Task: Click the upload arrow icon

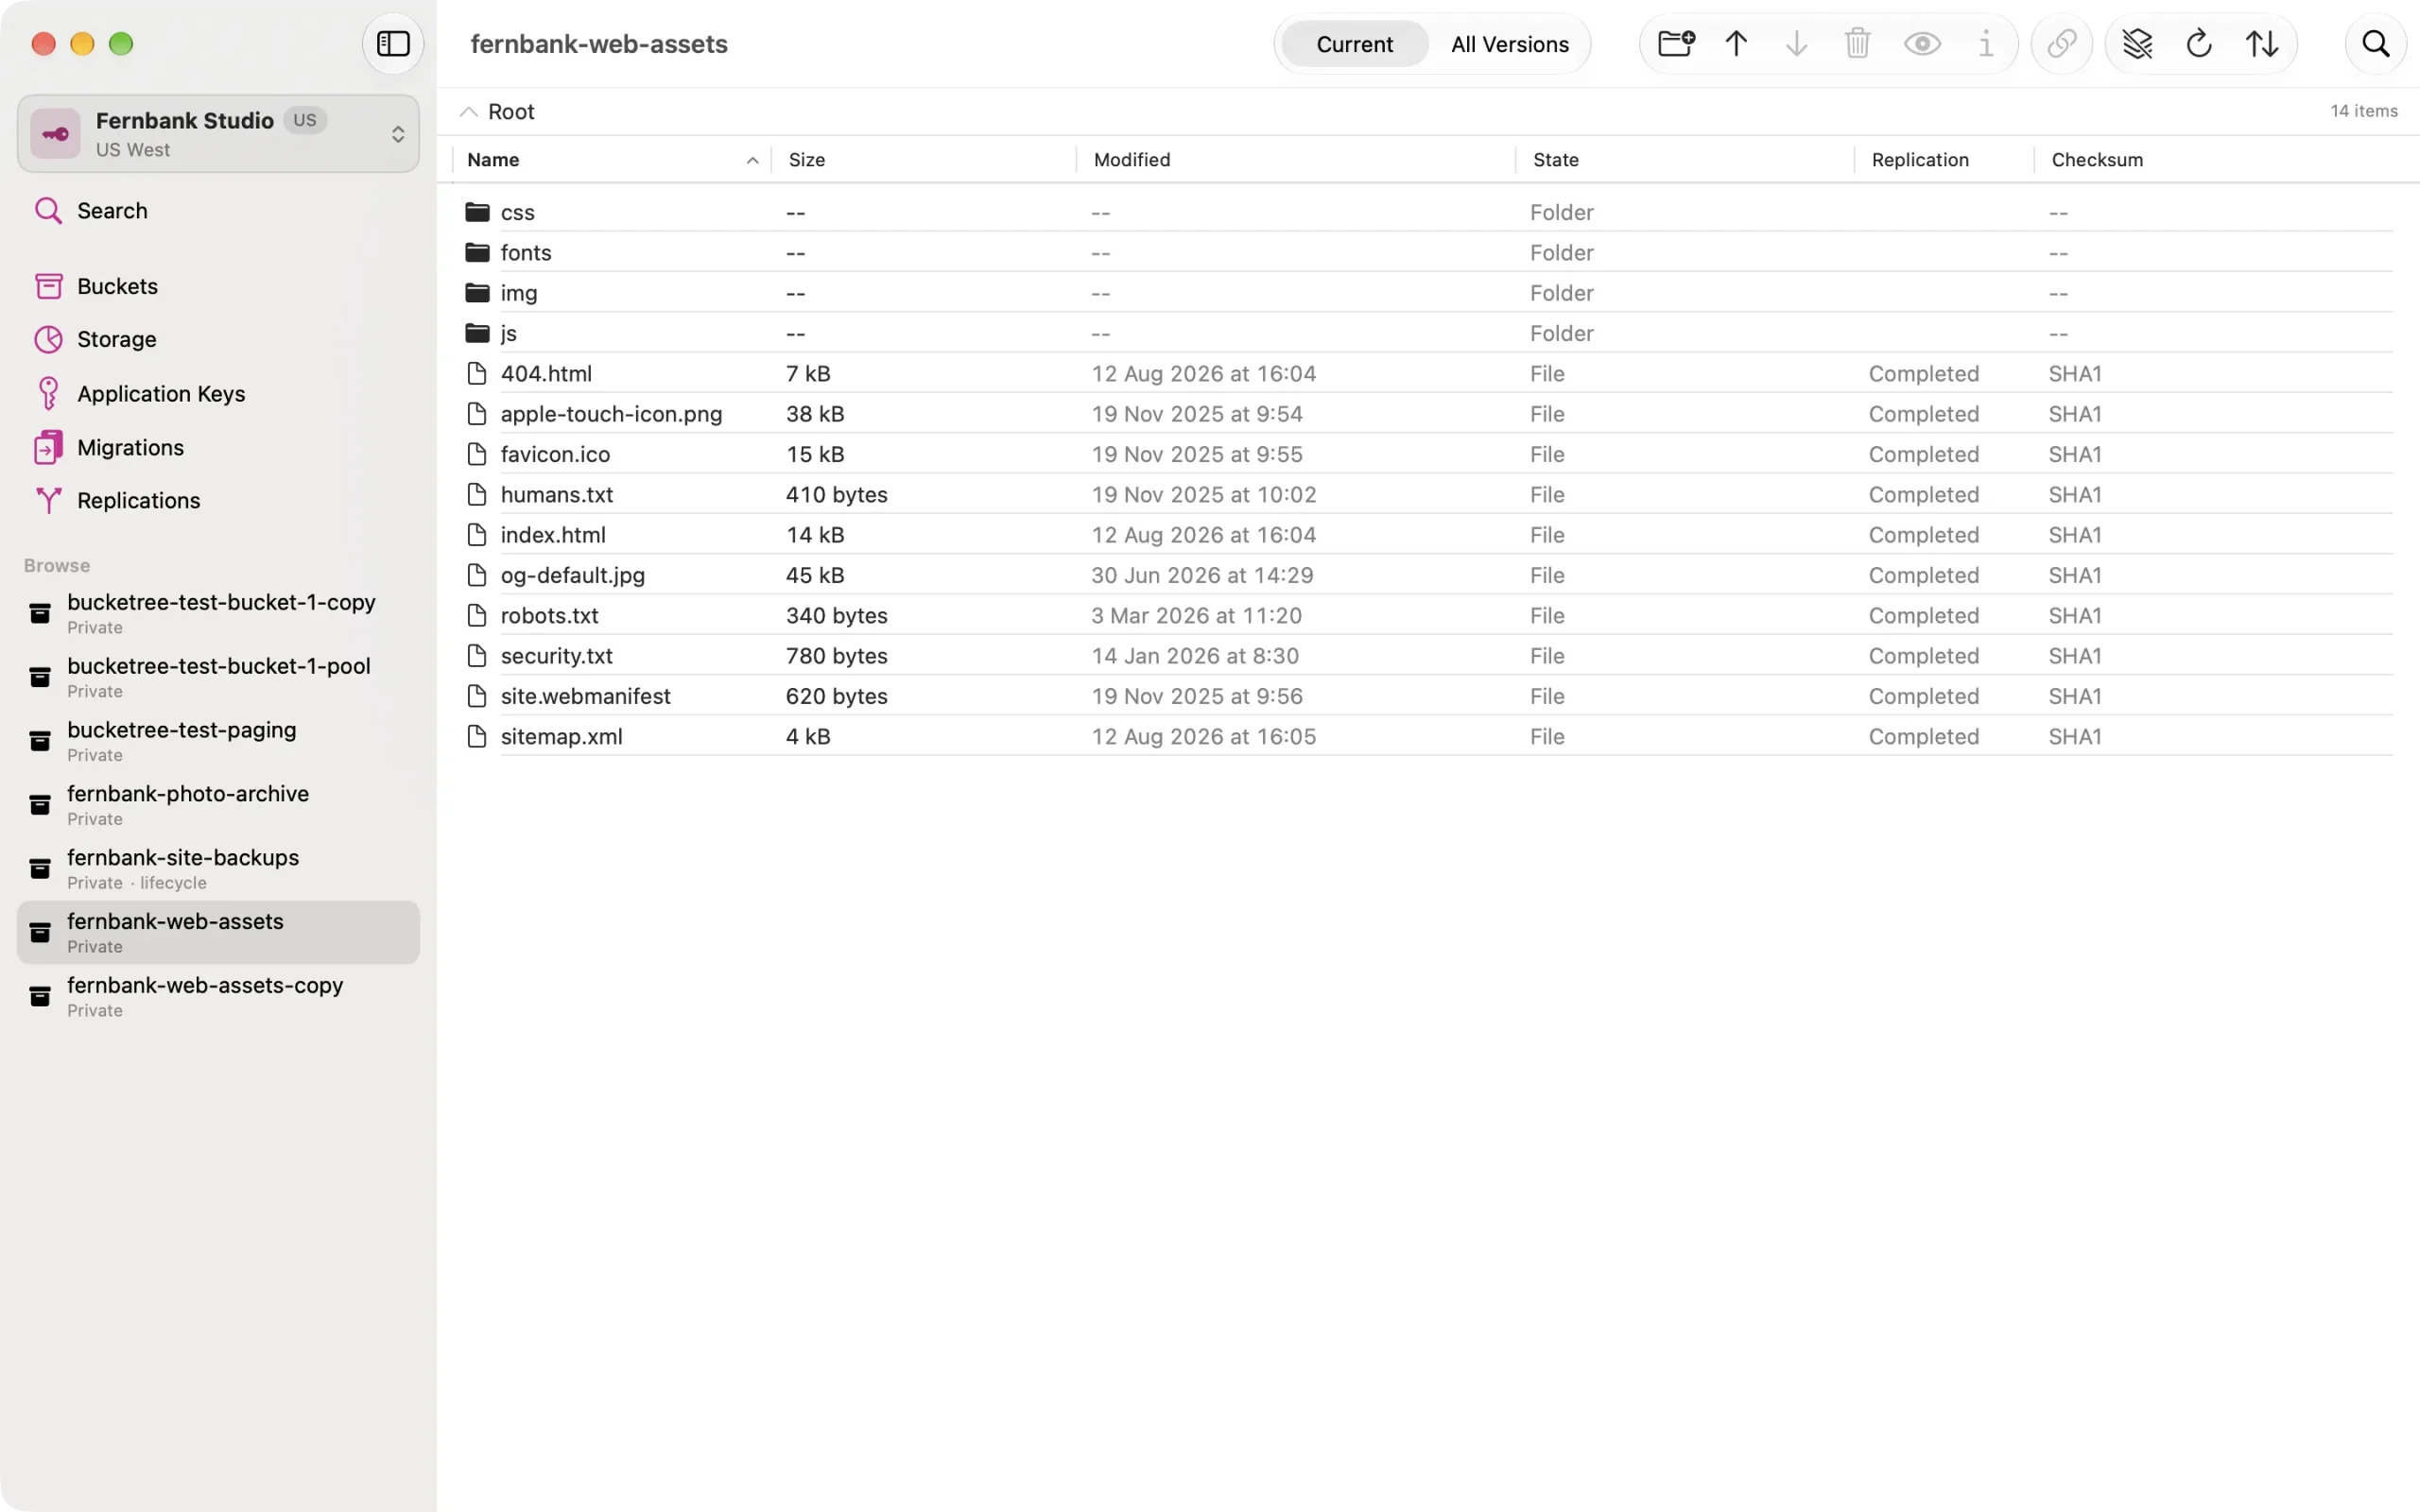Action: [1736, 44]
